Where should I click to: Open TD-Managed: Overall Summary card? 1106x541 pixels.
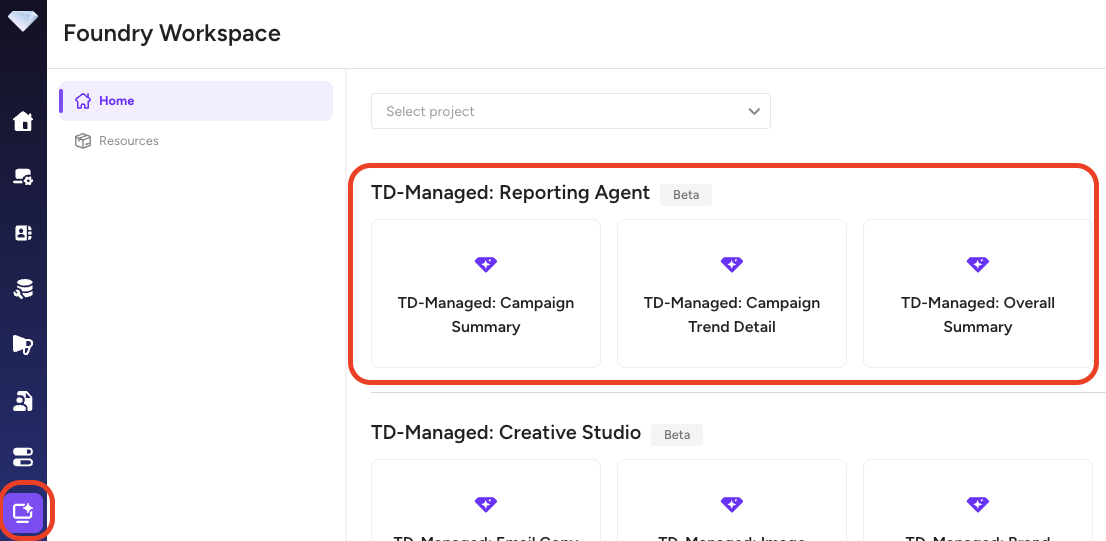click(978, 293)
